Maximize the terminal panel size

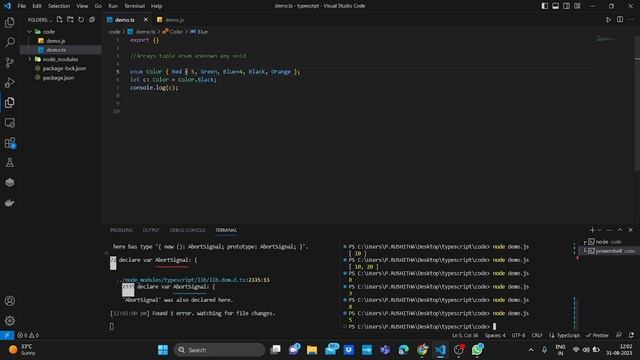click(620, 230)
